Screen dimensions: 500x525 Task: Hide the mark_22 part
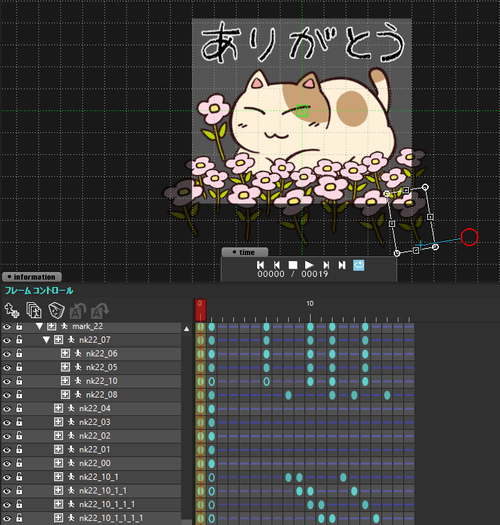7,326
